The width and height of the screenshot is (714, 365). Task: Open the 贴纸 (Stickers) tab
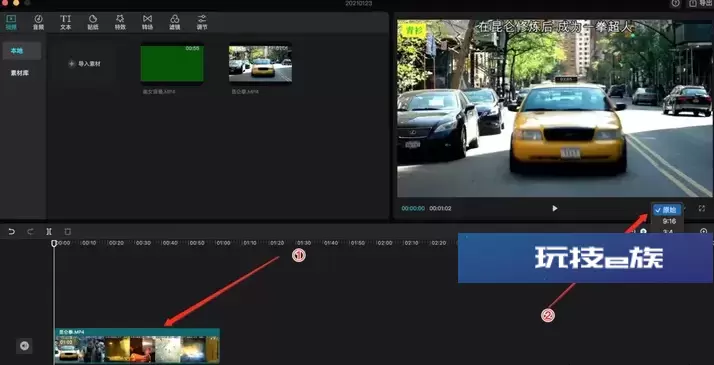pyautogui.click(x=93, y=22)
